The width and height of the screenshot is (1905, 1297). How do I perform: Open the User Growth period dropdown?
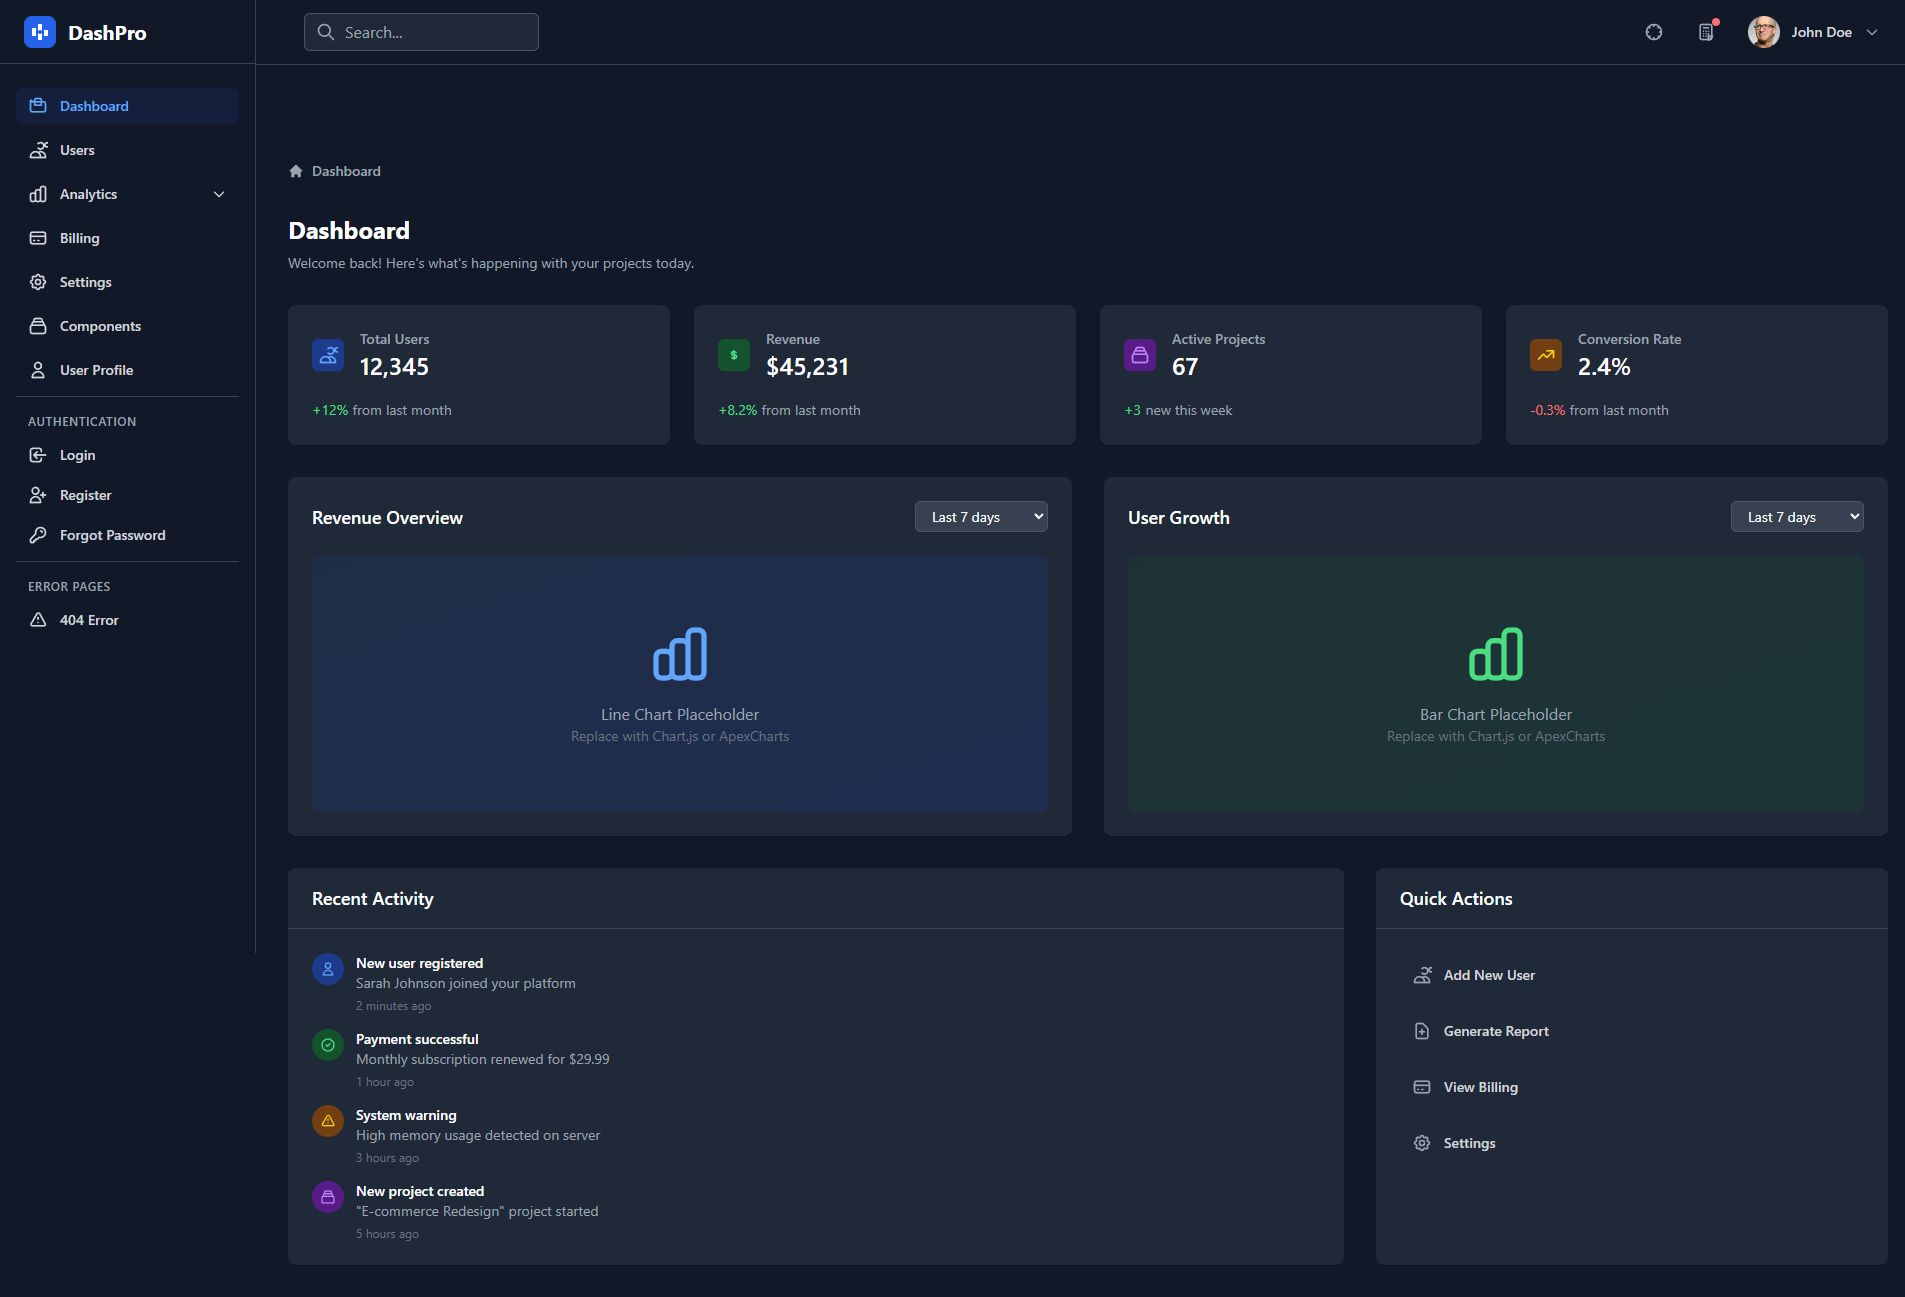pyautogui.click(x=1796, y=517)
